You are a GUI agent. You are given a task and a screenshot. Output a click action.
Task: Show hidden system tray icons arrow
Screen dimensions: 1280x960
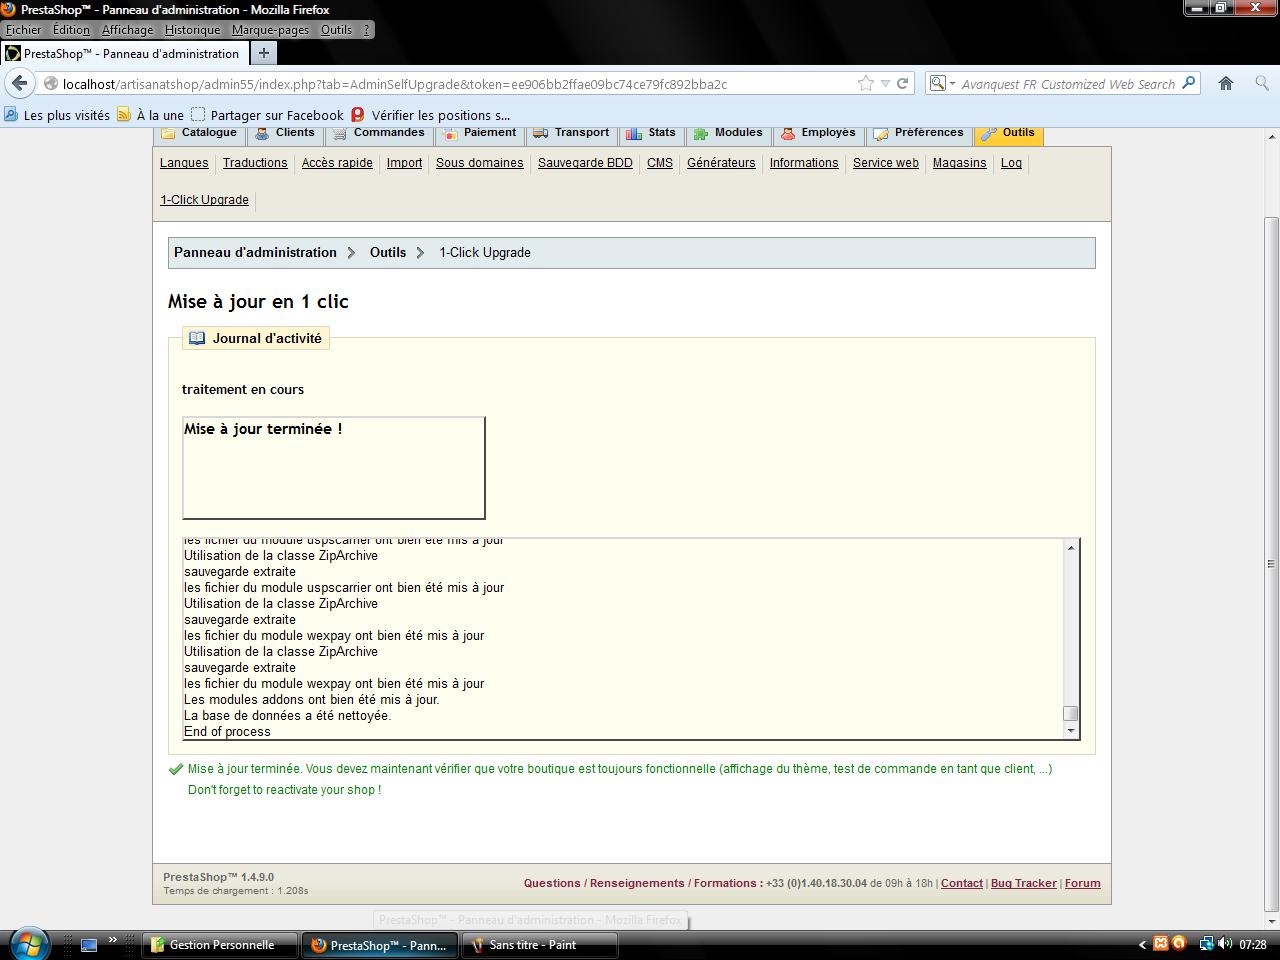tap(1142, 944)
